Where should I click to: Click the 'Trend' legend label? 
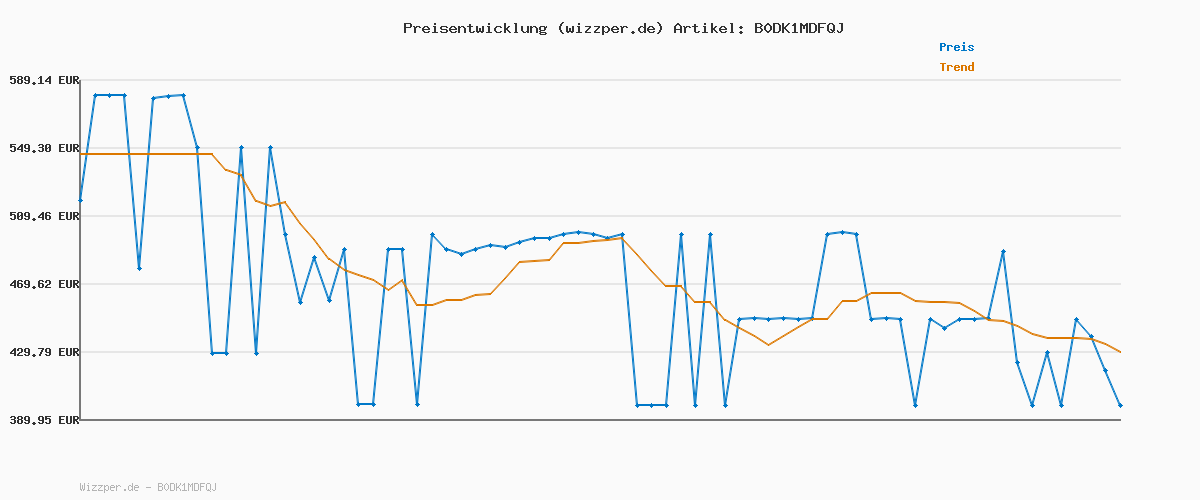956,67
